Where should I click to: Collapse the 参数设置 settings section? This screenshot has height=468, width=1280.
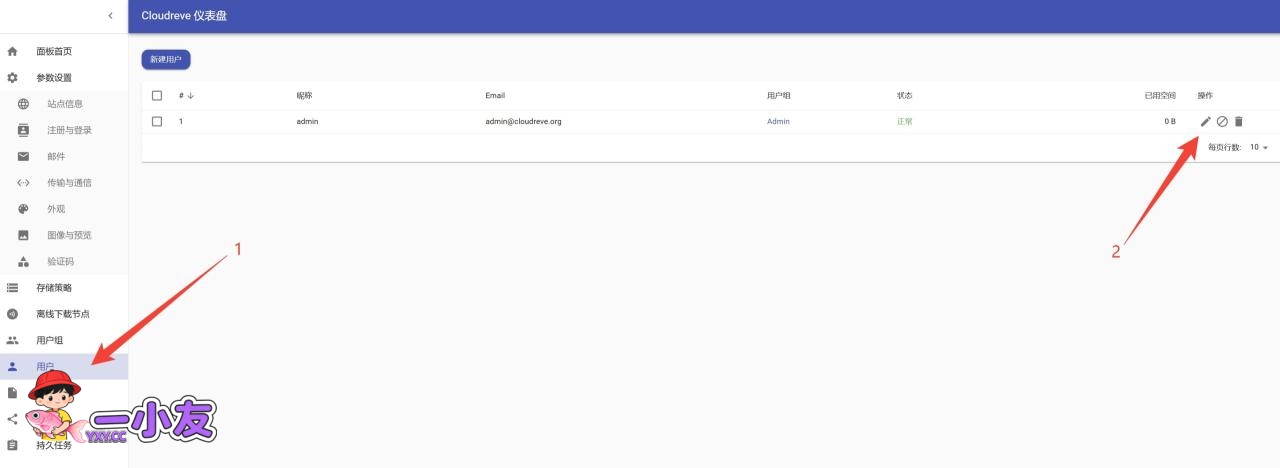tap(54, 78)
